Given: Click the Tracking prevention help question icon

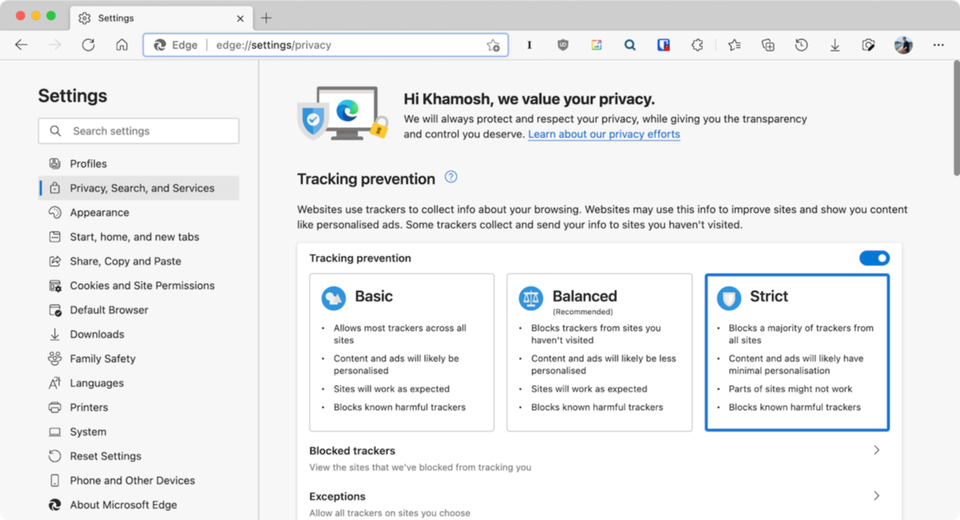Looking at the screenshot, I should tap(451, 177).
